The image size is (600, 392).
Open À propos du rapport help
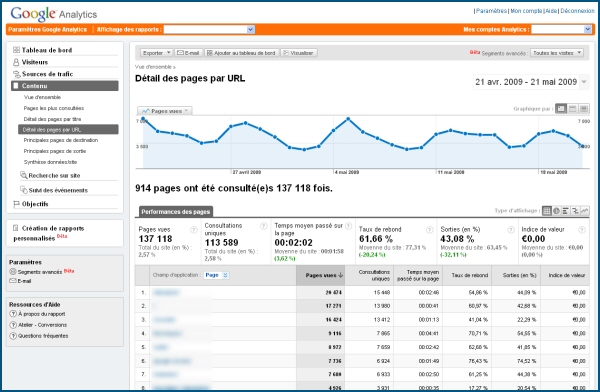click(x=41, y=314)
